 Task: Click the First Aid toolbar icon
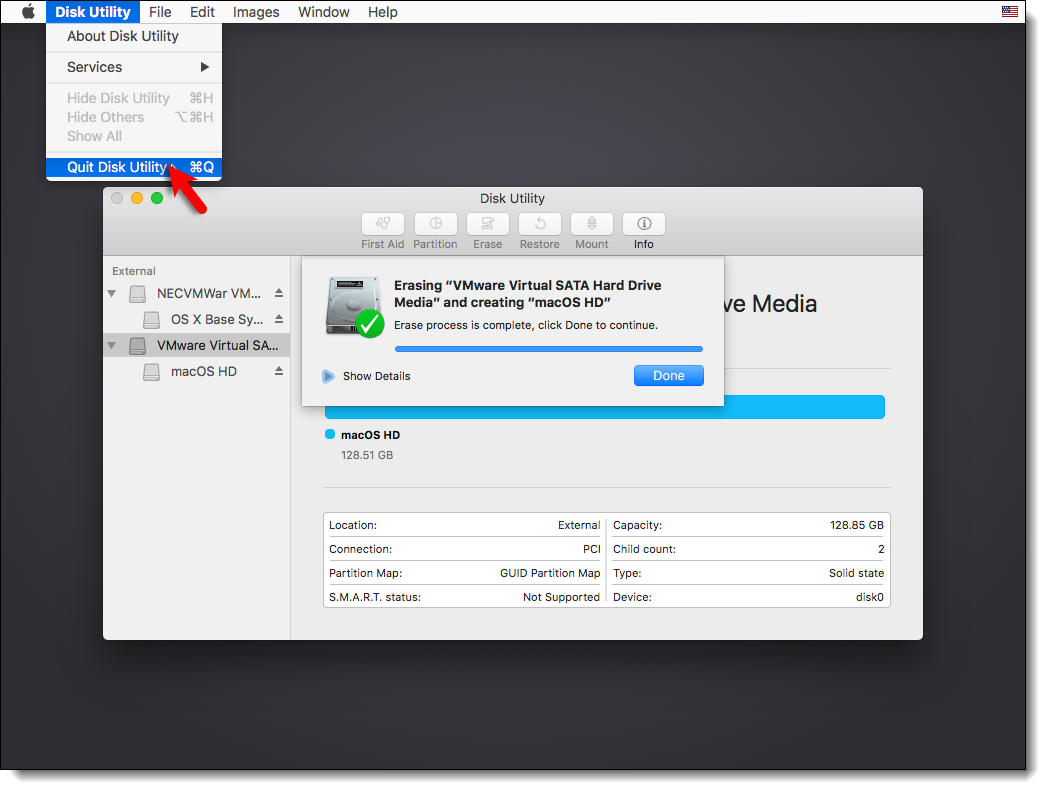383,224
